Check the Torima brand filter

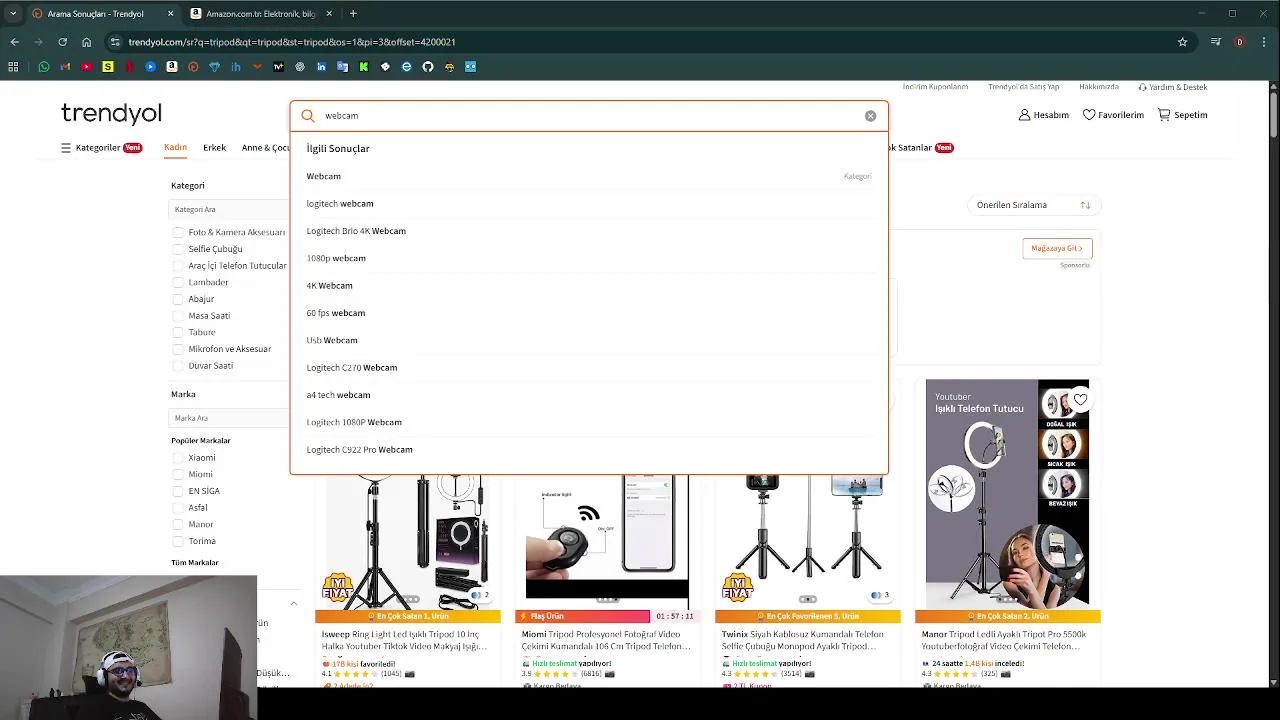(x=178, y=541)
